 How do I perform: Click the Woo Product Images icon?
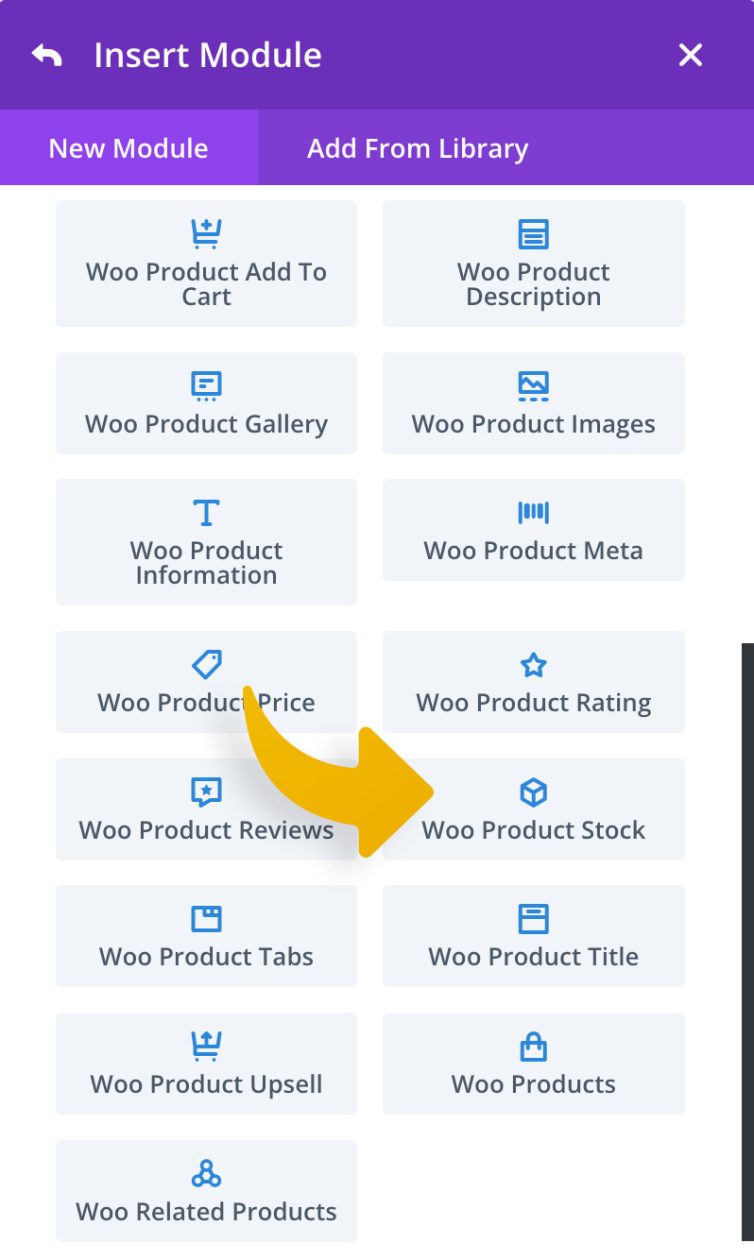[x=533, y=385]
